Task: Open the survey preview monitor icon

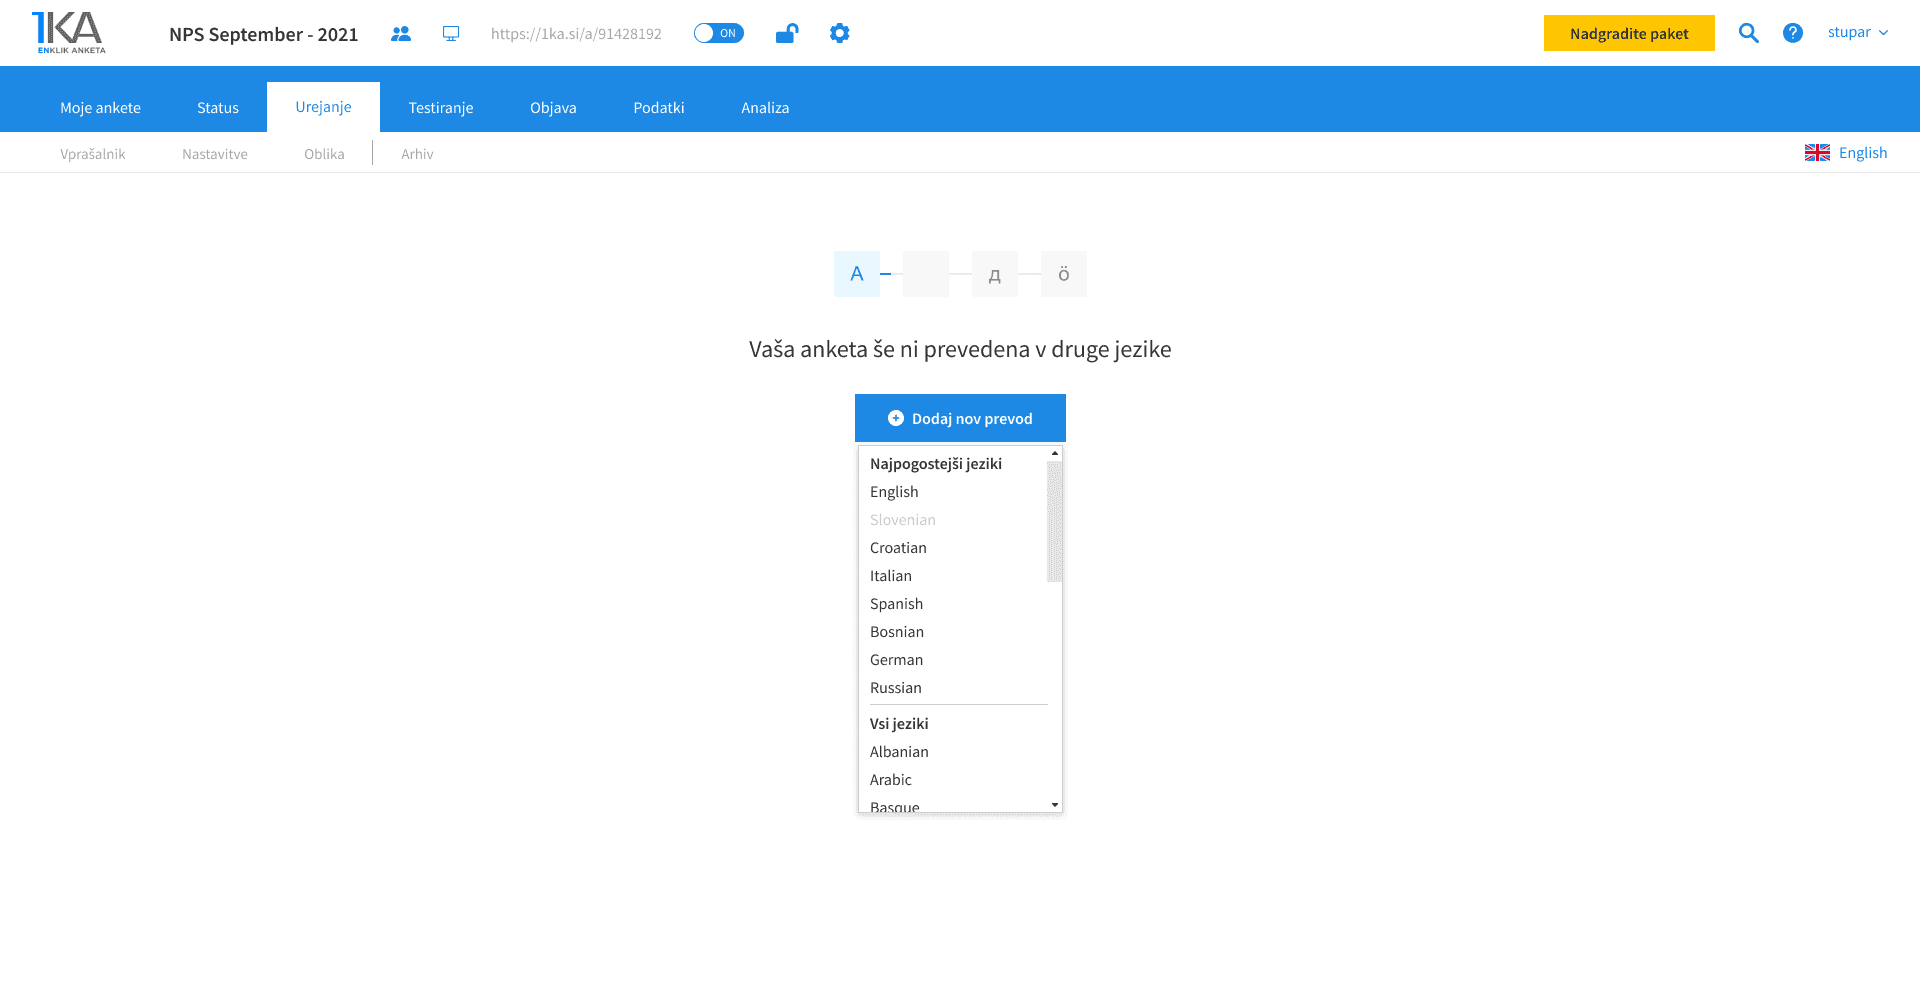Action: tap(451, 33)
